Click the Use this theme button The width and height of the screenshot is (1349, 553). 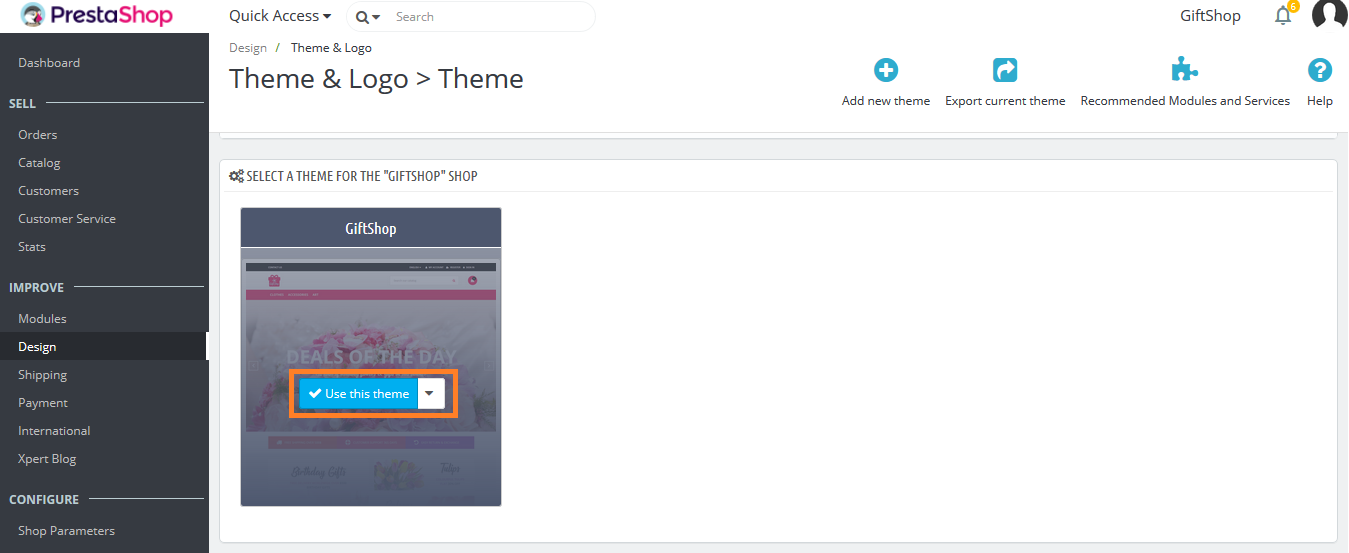pyautogui.click(x=359, y=393)
